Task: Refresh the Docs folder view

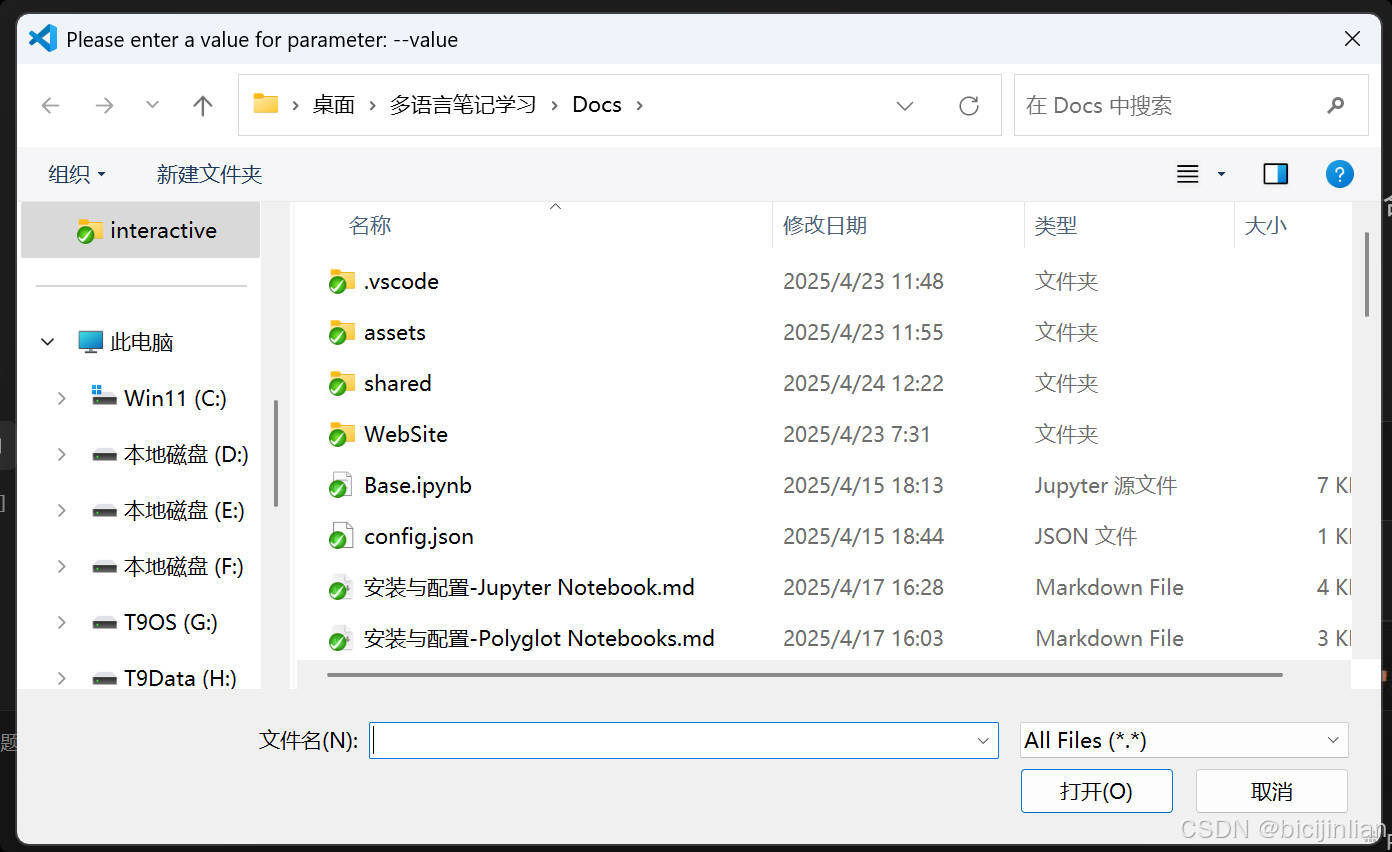Action: [968, 105]
